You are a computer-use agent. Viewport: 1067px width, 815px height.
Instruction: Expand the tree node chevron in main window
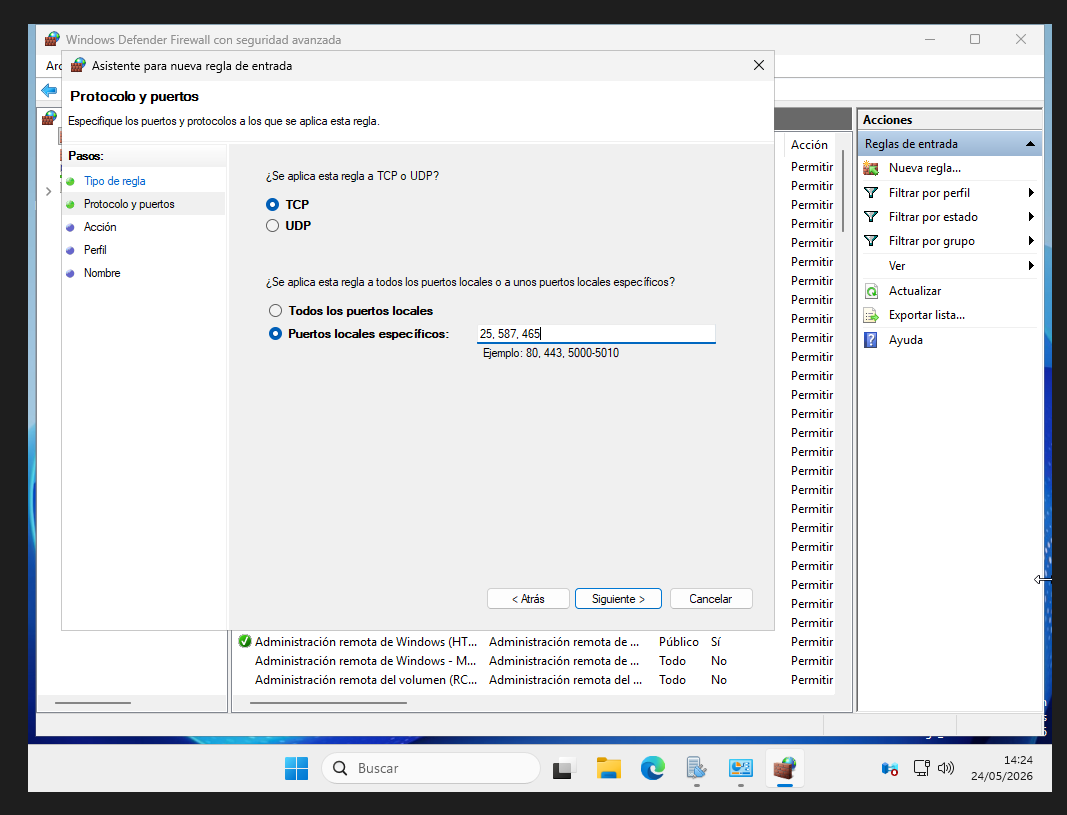pyautogui.click(x=48, y=192)
